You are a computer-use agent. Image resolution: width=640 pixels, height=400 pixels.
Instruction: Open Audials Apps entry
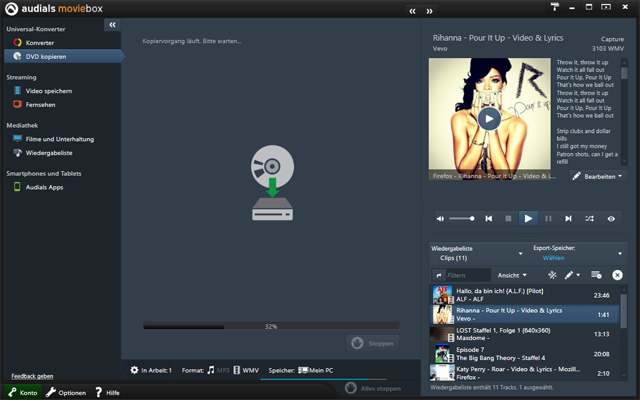(44, 187)
